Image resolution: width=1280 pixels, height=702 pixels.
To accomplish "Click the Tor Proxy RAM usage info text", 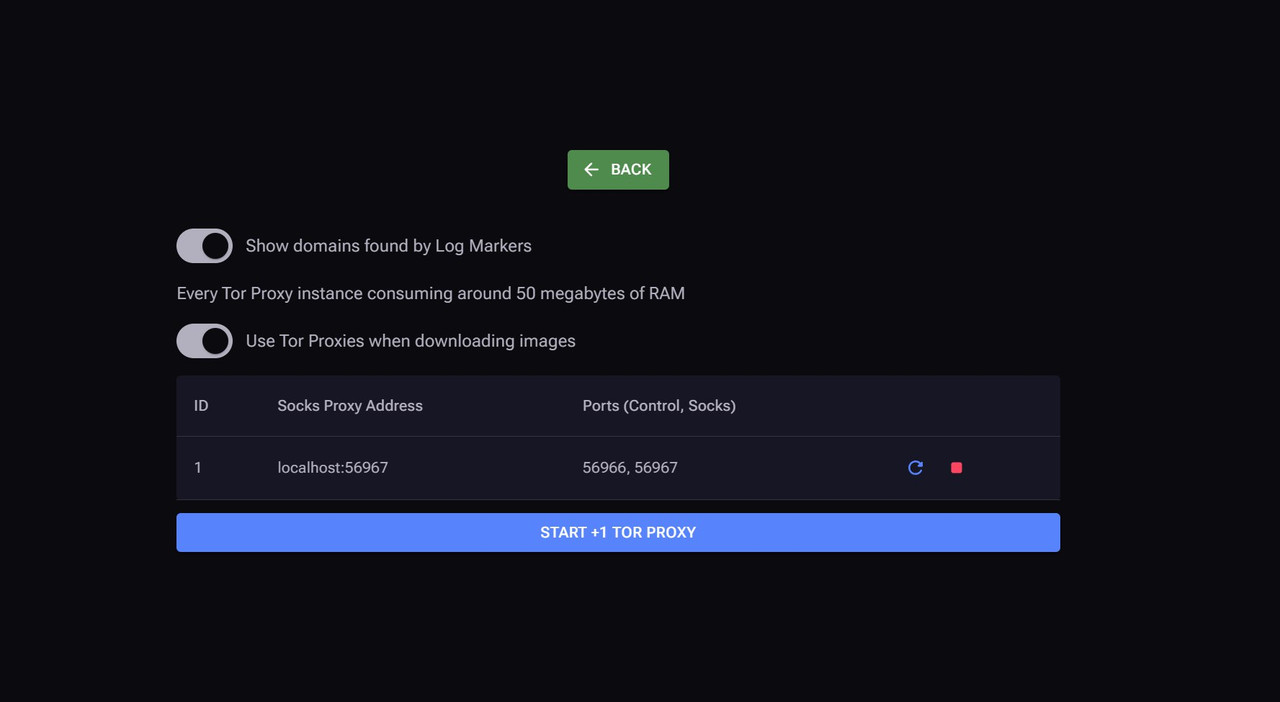I will tap(430, 294).
